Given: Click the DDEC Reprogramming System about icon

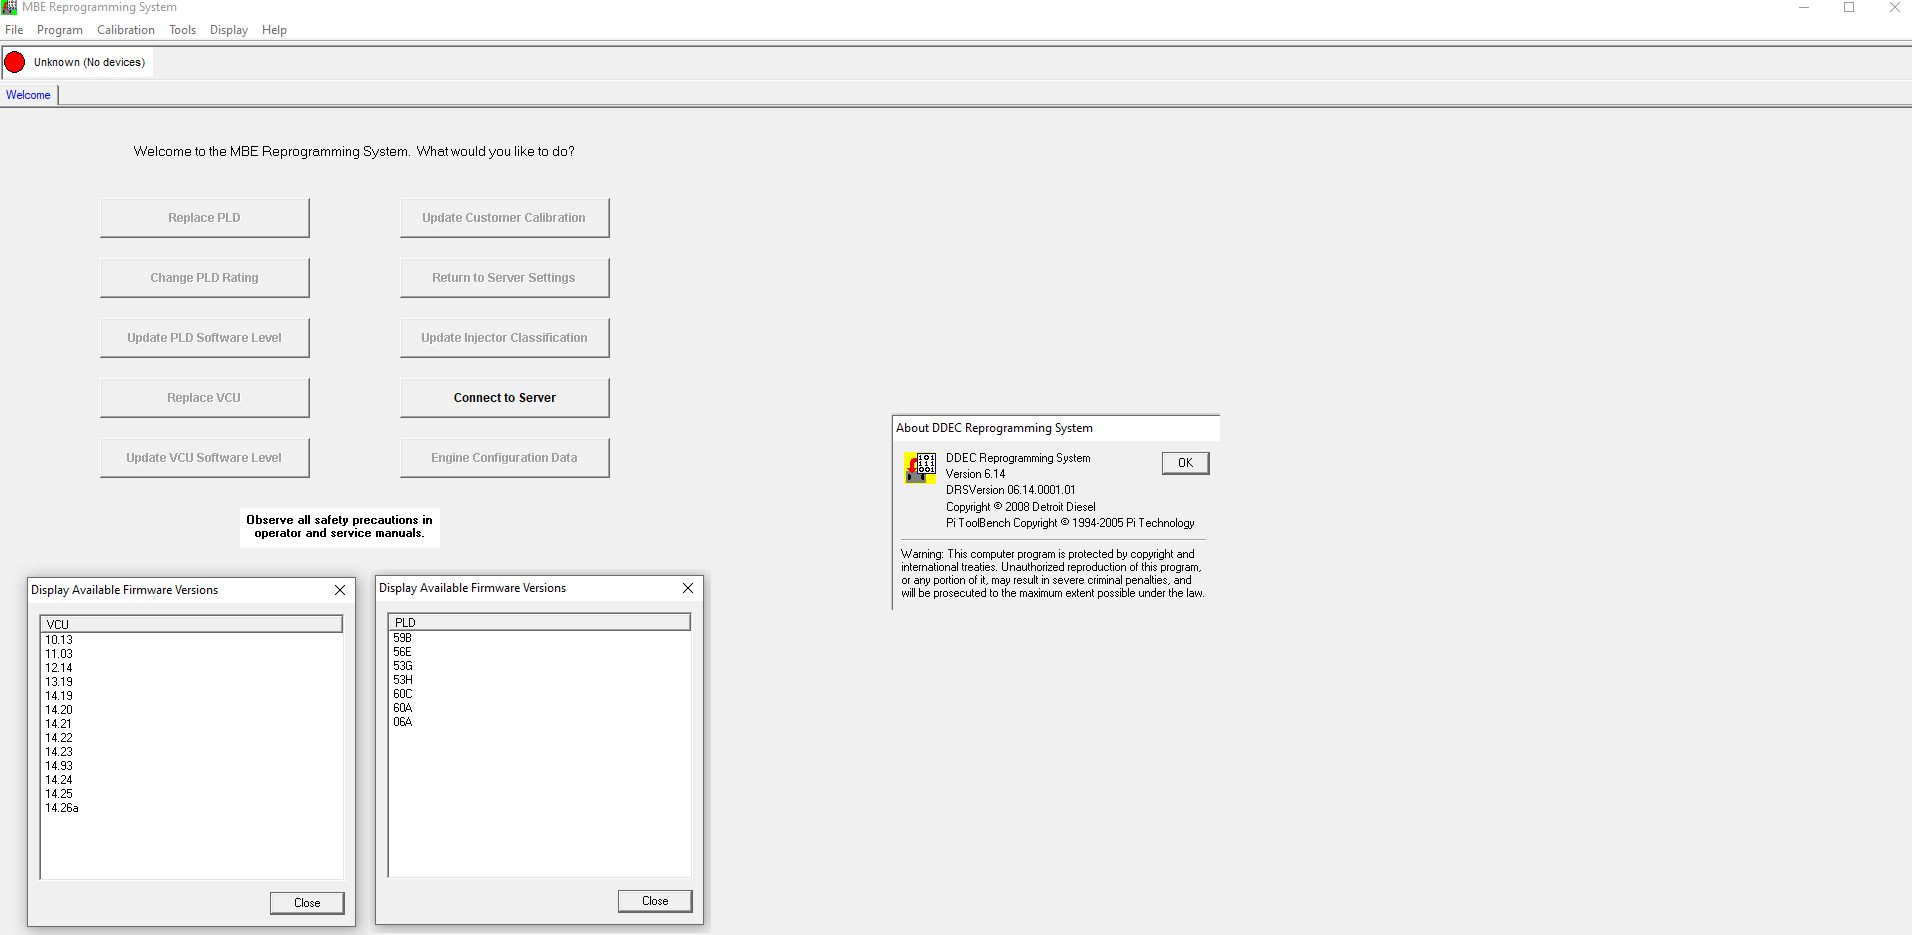Looking at the screenshot, I should tap(919, 467).
